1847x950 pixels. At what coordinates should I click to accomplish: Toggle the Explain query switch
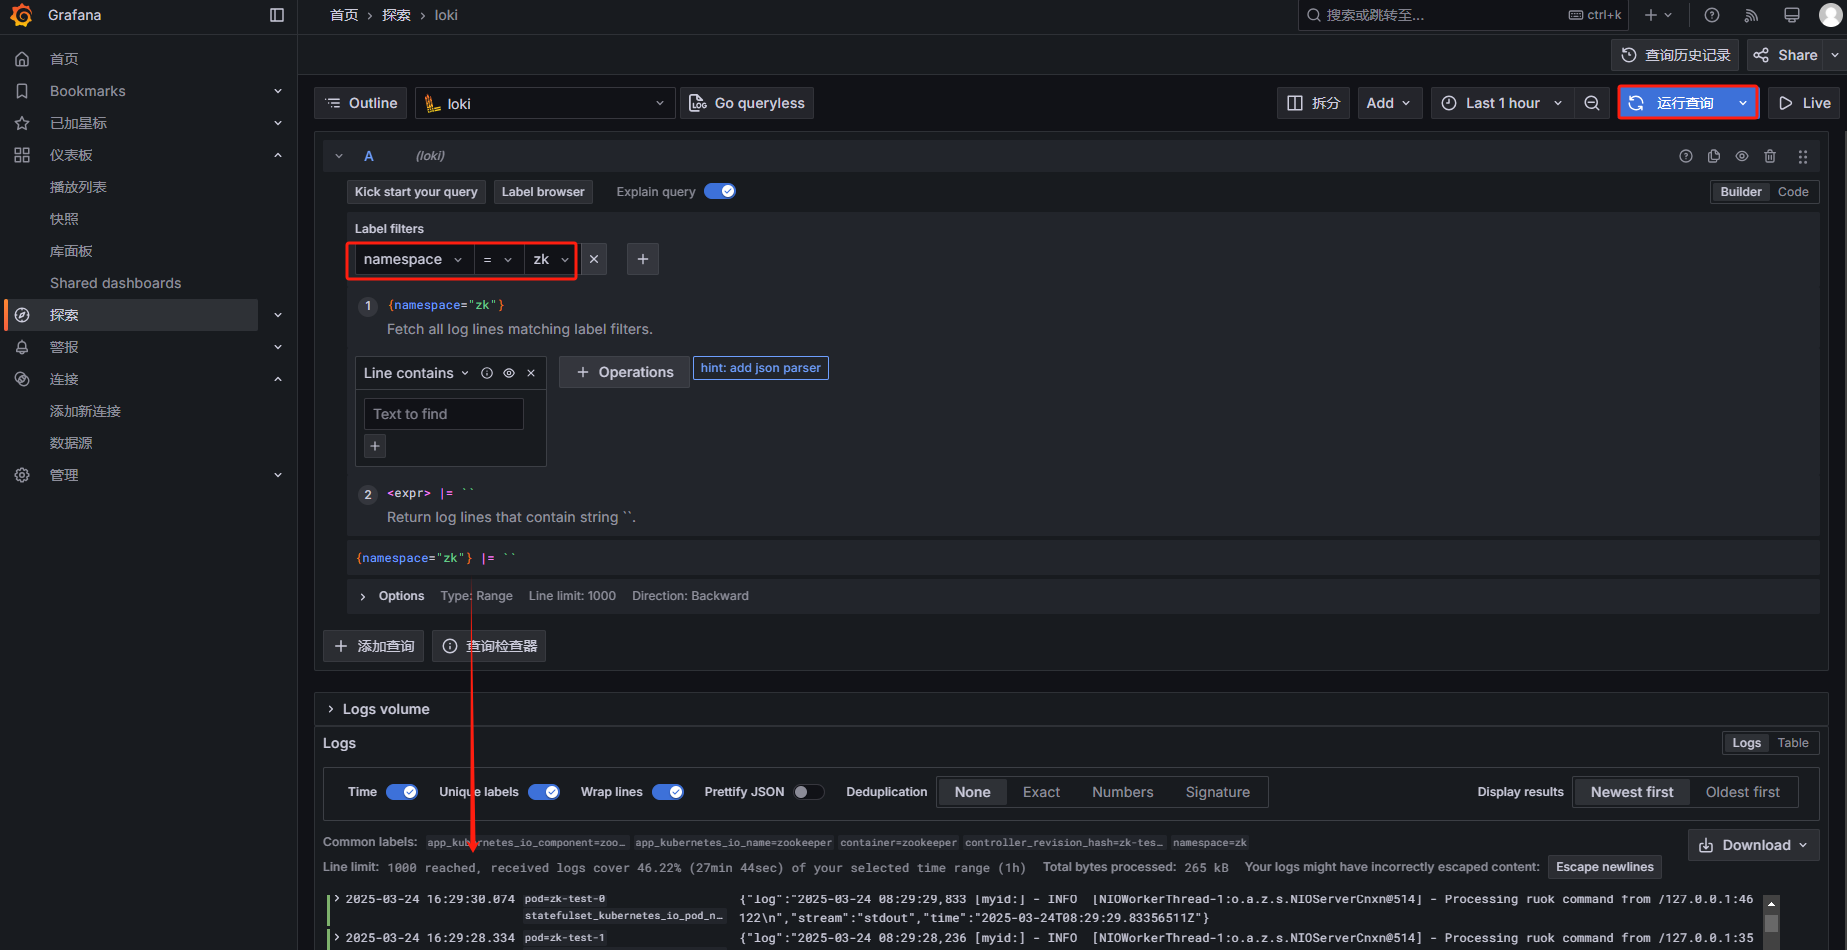tap(720, 191)
